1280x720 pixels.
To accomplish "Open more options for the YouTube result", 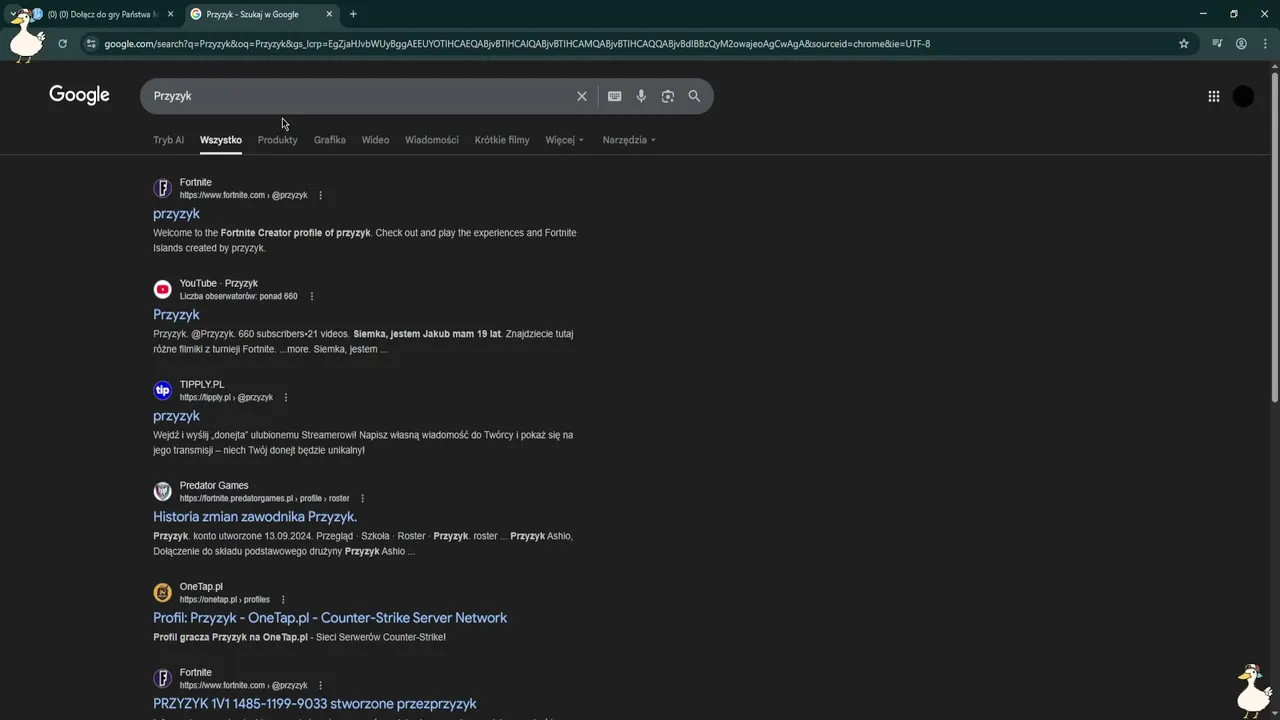I will pos(312,296).
